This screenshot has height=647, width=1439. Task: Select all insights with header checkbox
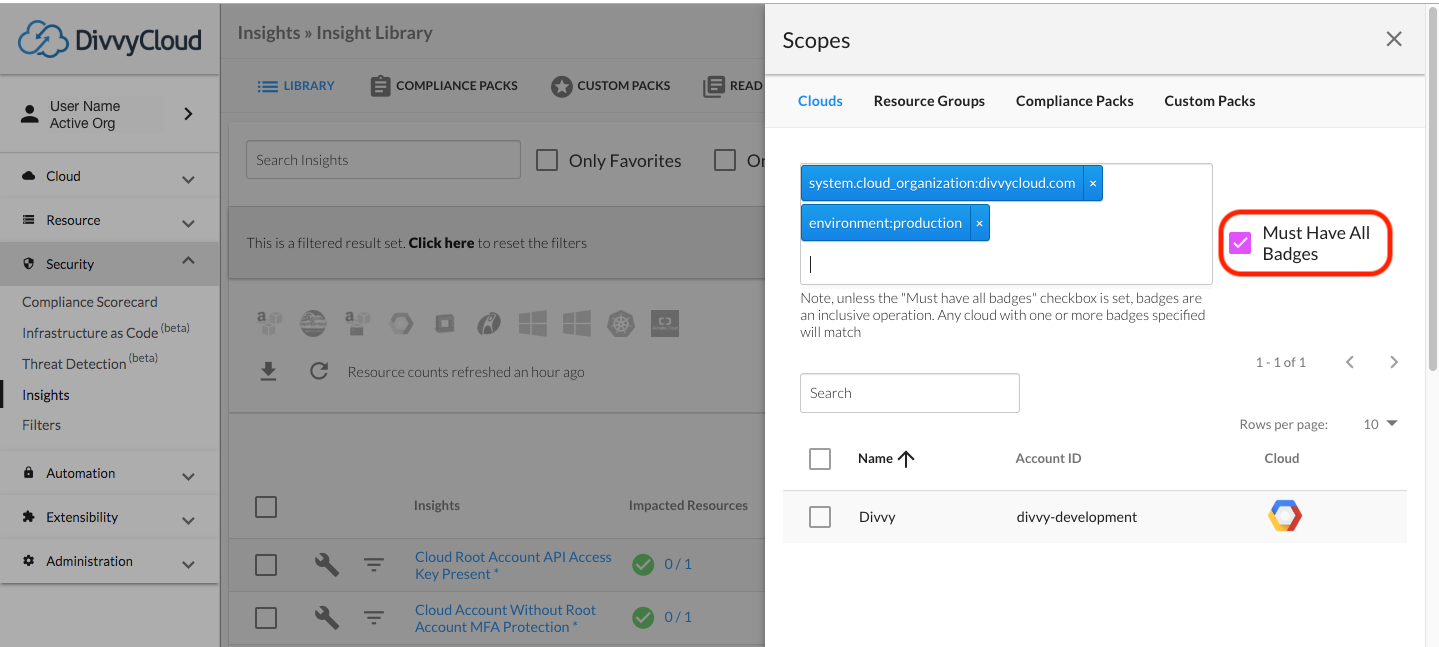tap(266, 507)
